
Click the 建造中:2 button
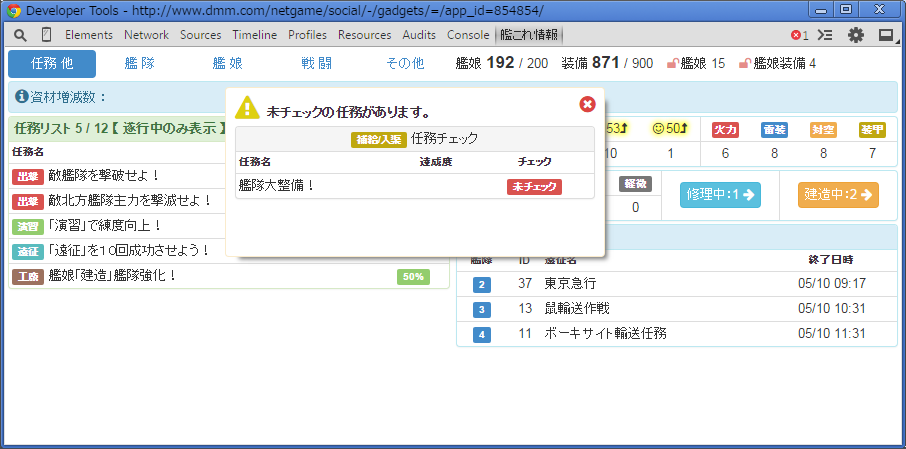point(838,195)
